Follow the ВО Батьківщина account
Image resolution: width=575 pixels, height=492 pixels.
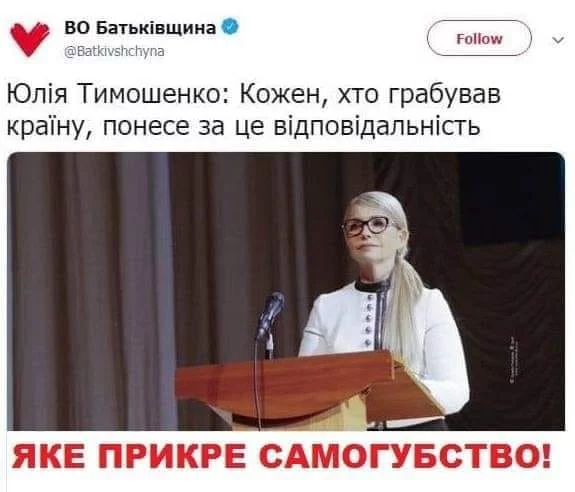479,38
